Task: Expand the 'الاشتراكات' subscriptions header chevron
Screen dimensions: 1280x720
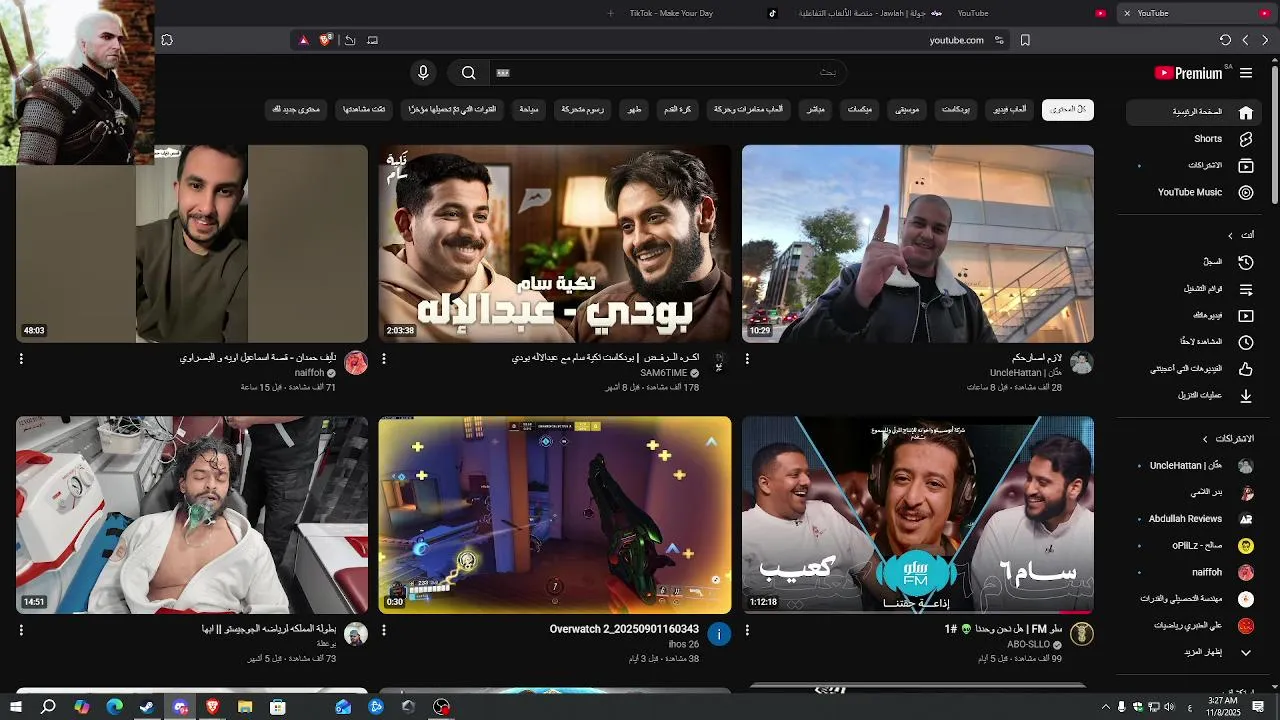Action: tap(1206, 439)
